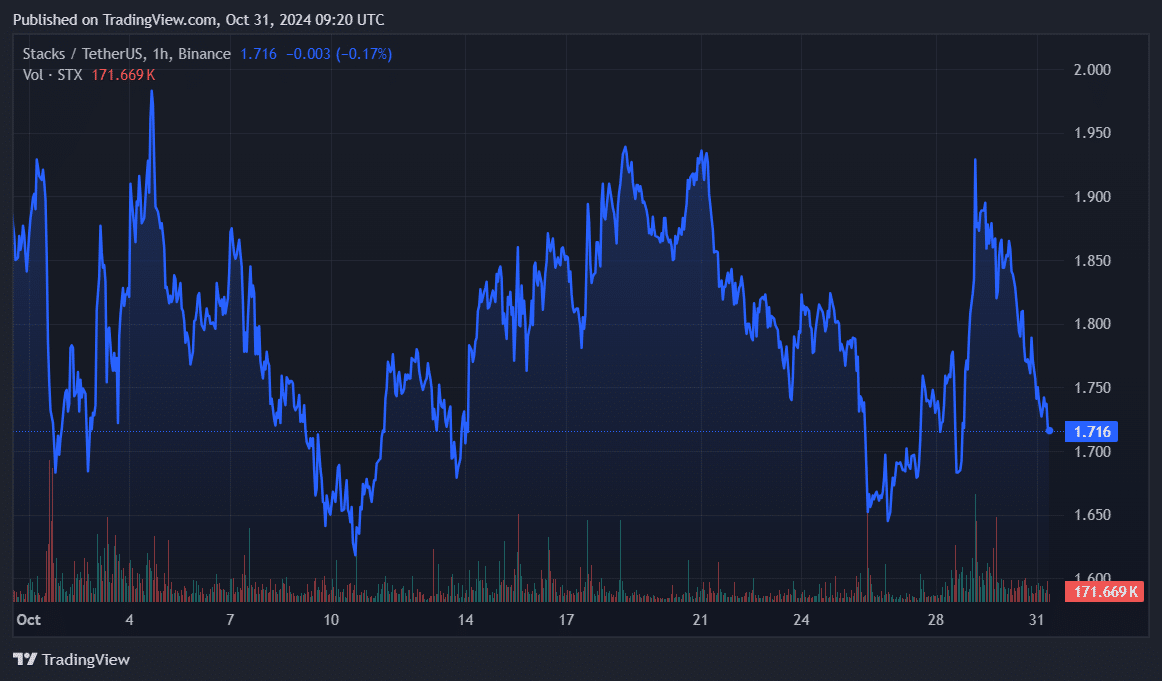Click the '24' date axis label
Image resolution: width=1162 pixels, height=681 pixels.
(801, 619)
